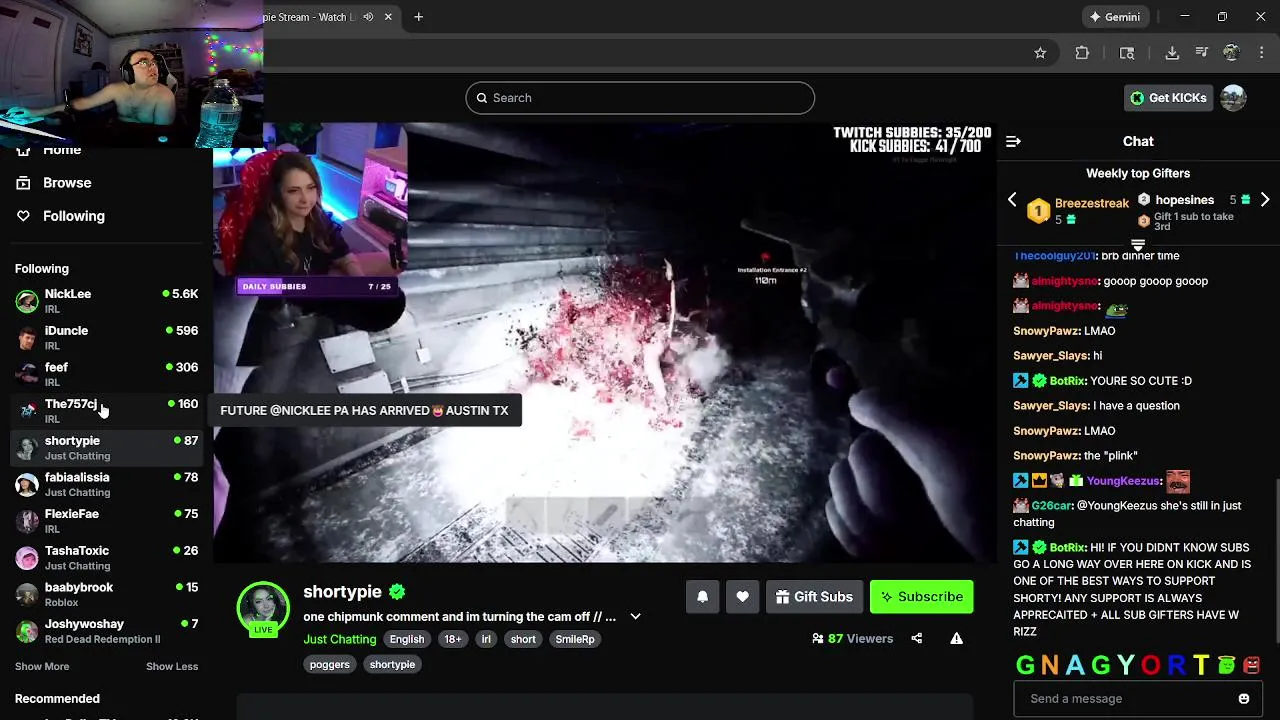This screenshot has width=1280, height=720.
Task: Click Get KICKs button
Action: tap(1168, 98)
